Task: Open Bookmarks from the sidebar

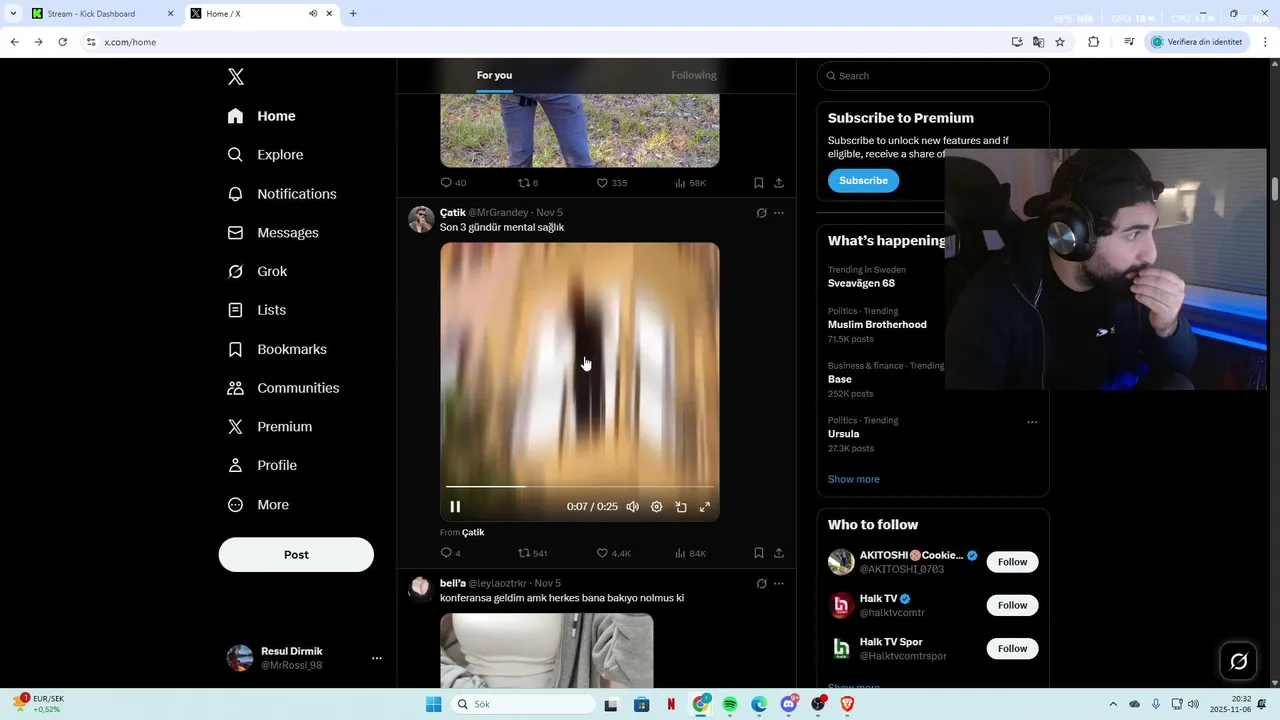Action: point(277,349)
